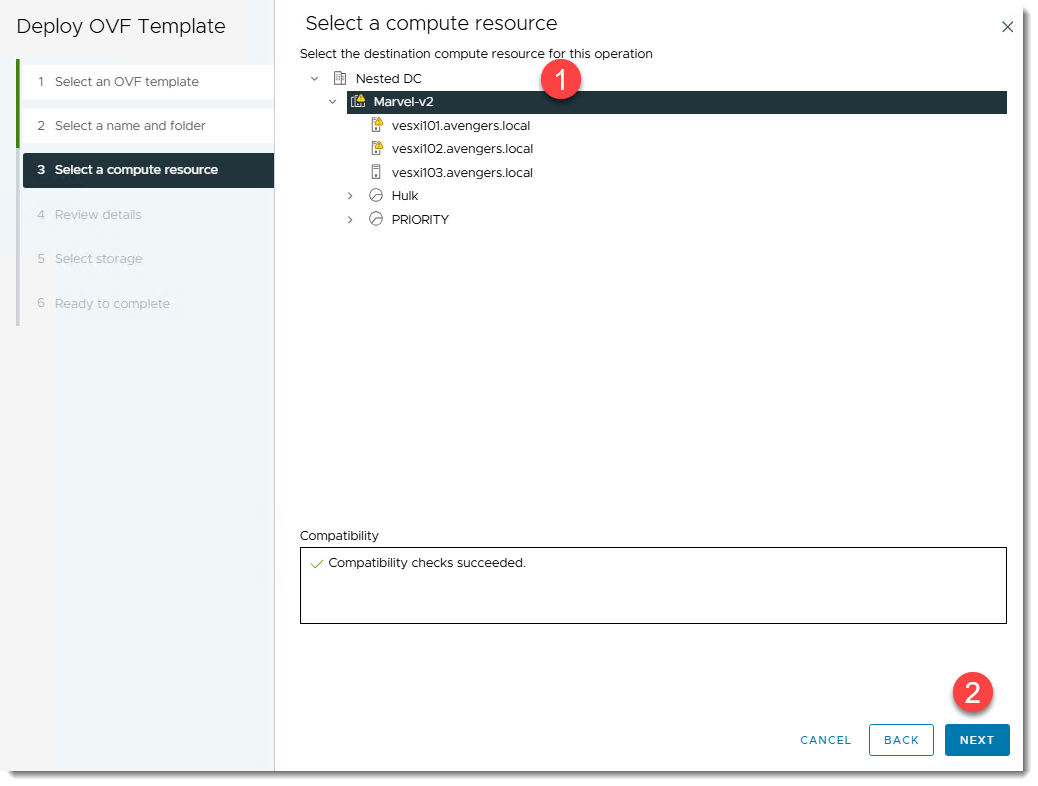Expand the Hulk resource pool
1038x786 pixels.
click(x=350, y=196)
